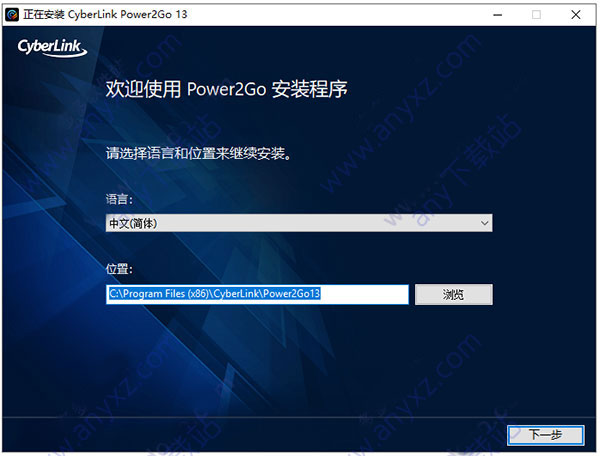This screenshot has height=456, width=600.
Task: Minimize the installer window
Action: (497, 15)
